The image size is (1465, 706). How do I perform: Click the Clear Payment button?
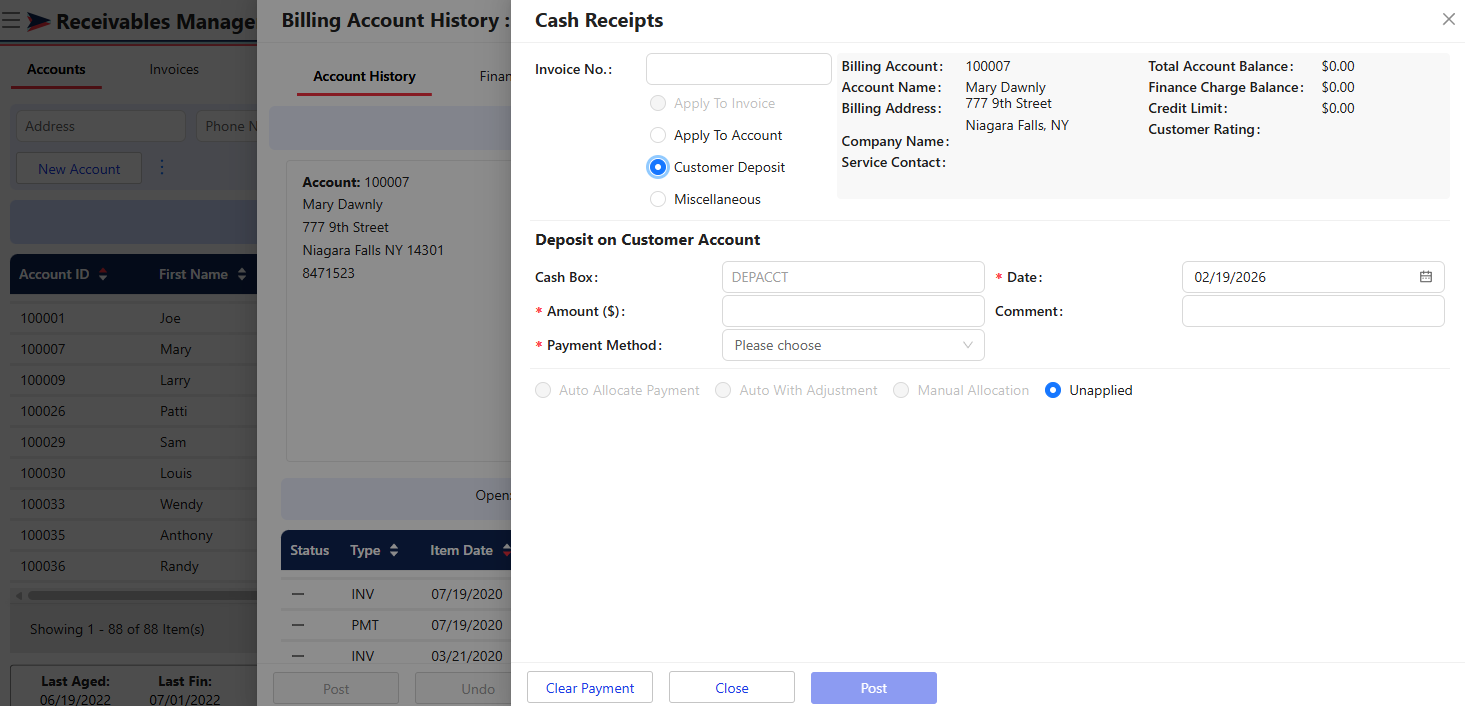pos(590,688)
